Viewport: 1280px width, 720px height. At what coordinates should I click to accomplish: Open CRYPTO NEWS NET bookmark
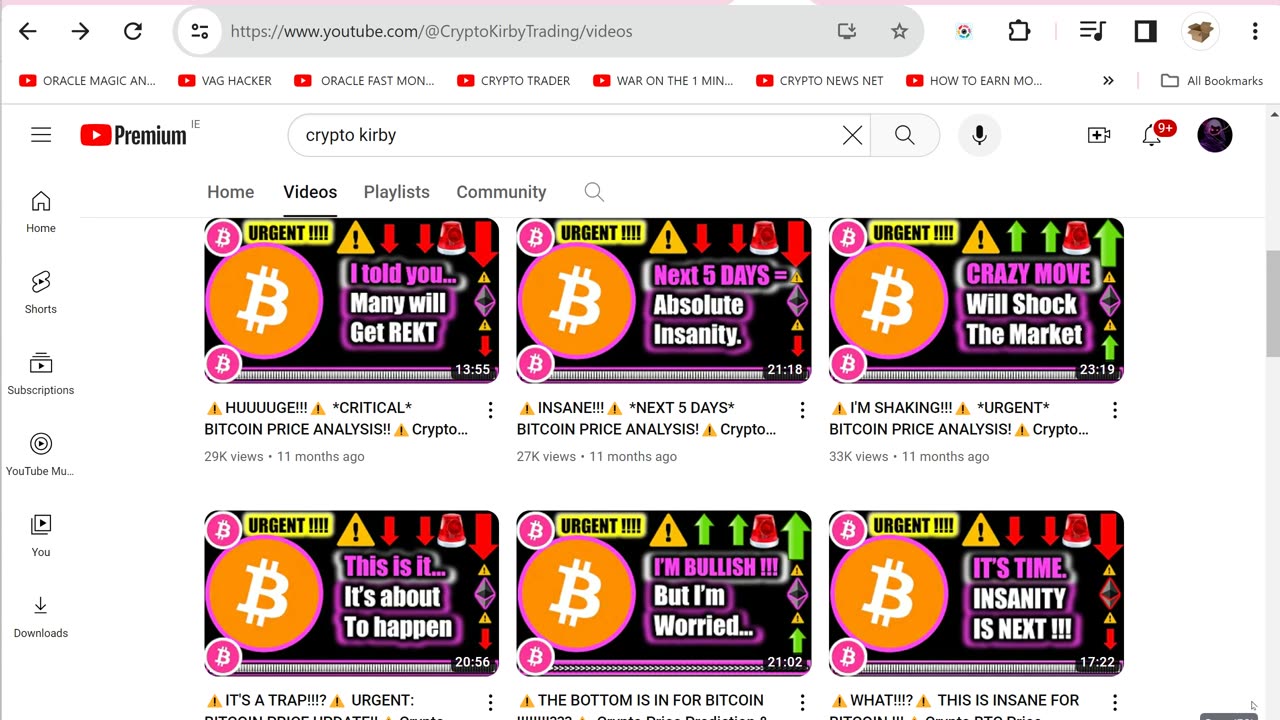click(x=820, y=81)
